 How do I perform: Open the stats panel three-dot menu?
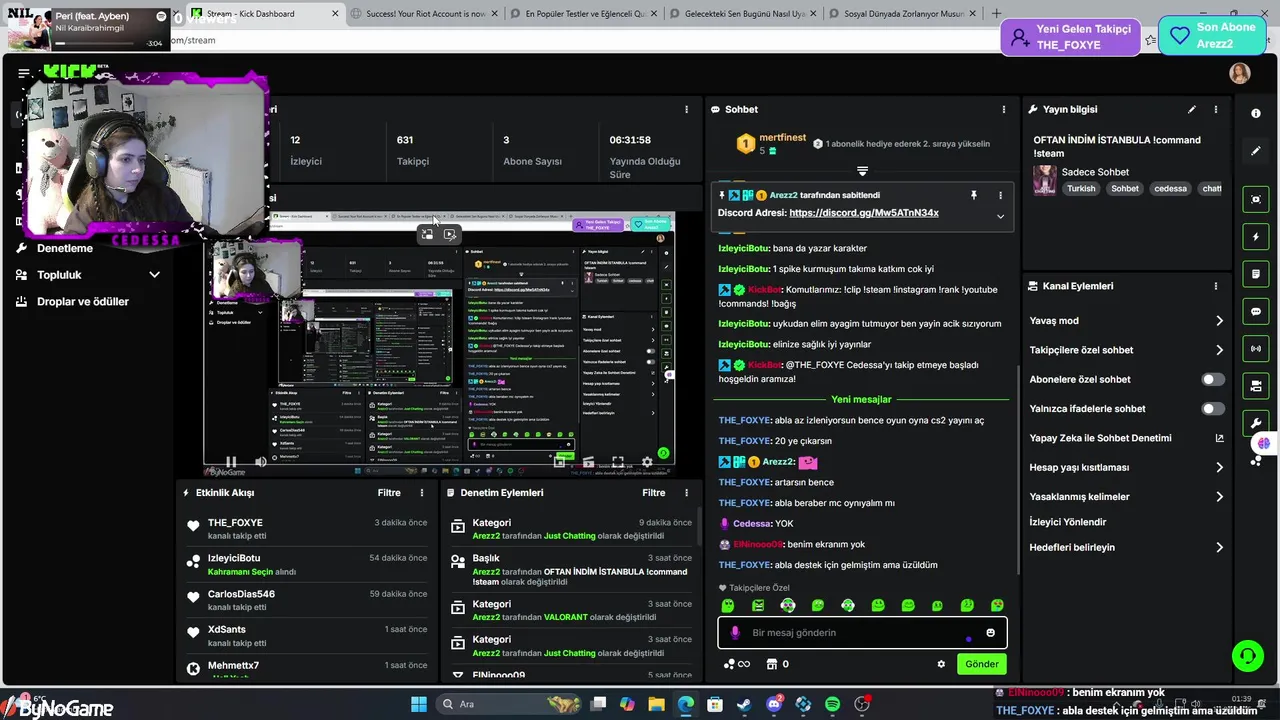coord(686,109)
